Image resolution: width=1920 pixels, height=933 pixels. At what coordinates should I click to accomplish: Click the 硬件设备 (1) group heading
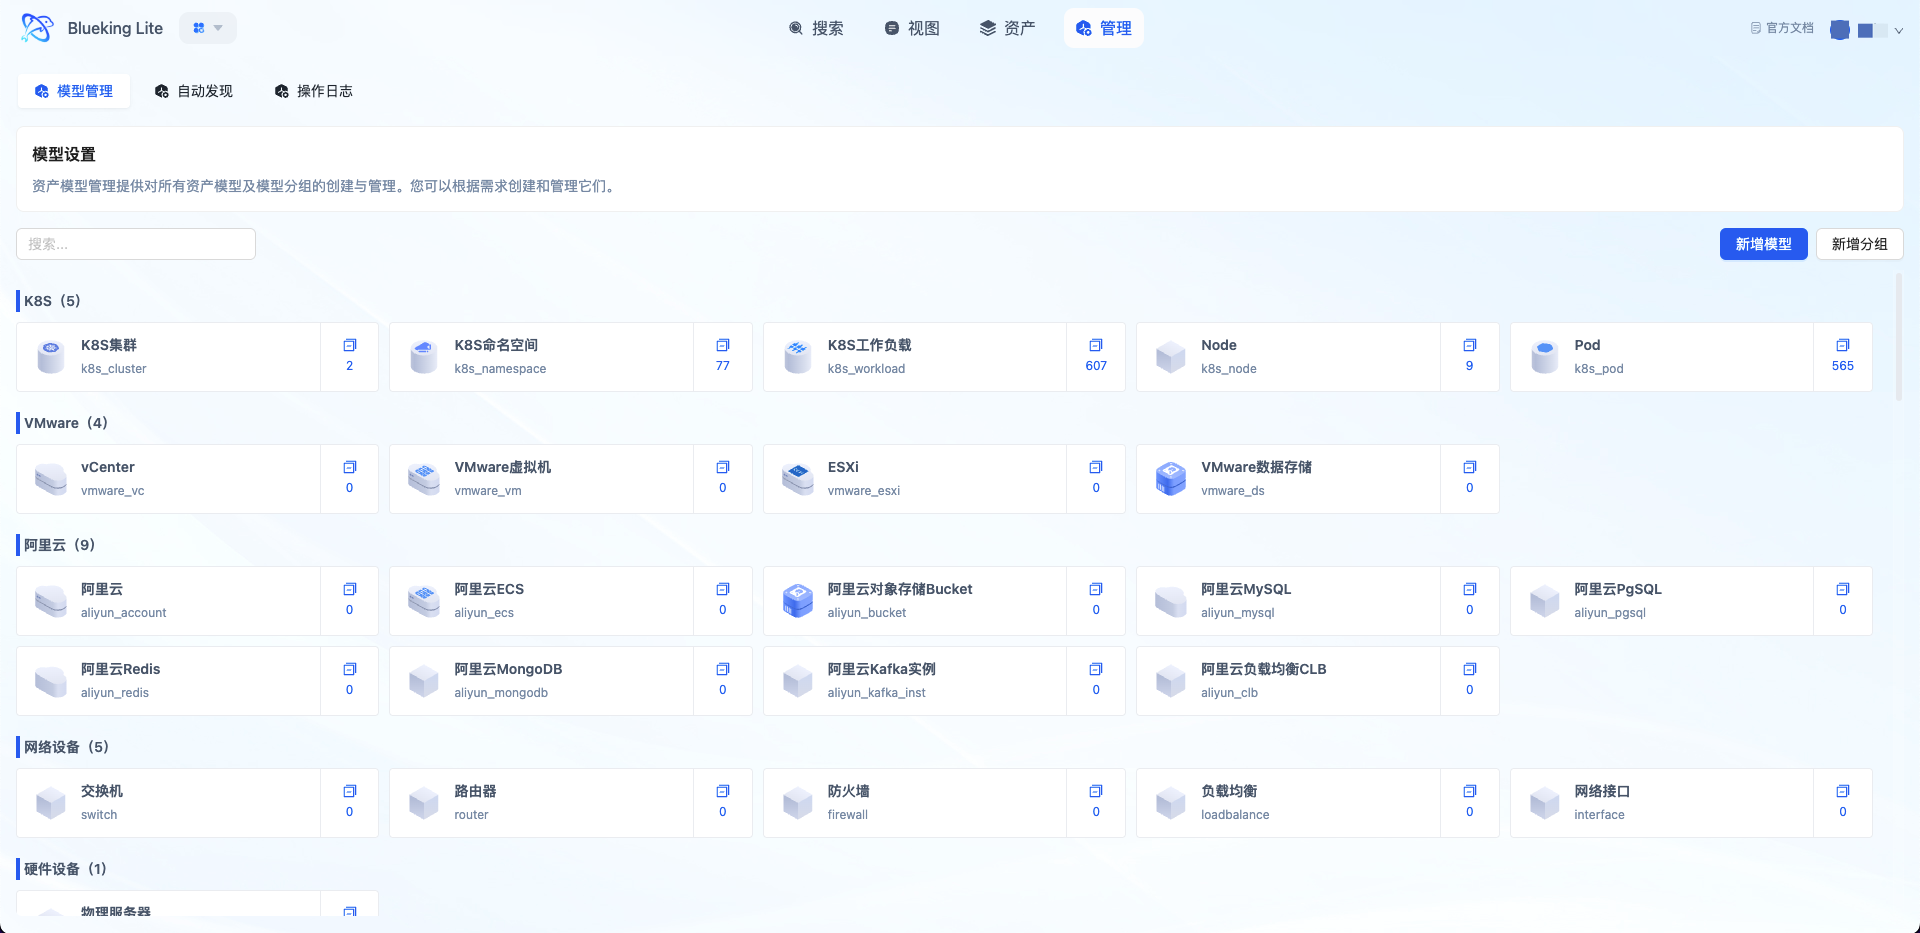click(x=65, y=869)
